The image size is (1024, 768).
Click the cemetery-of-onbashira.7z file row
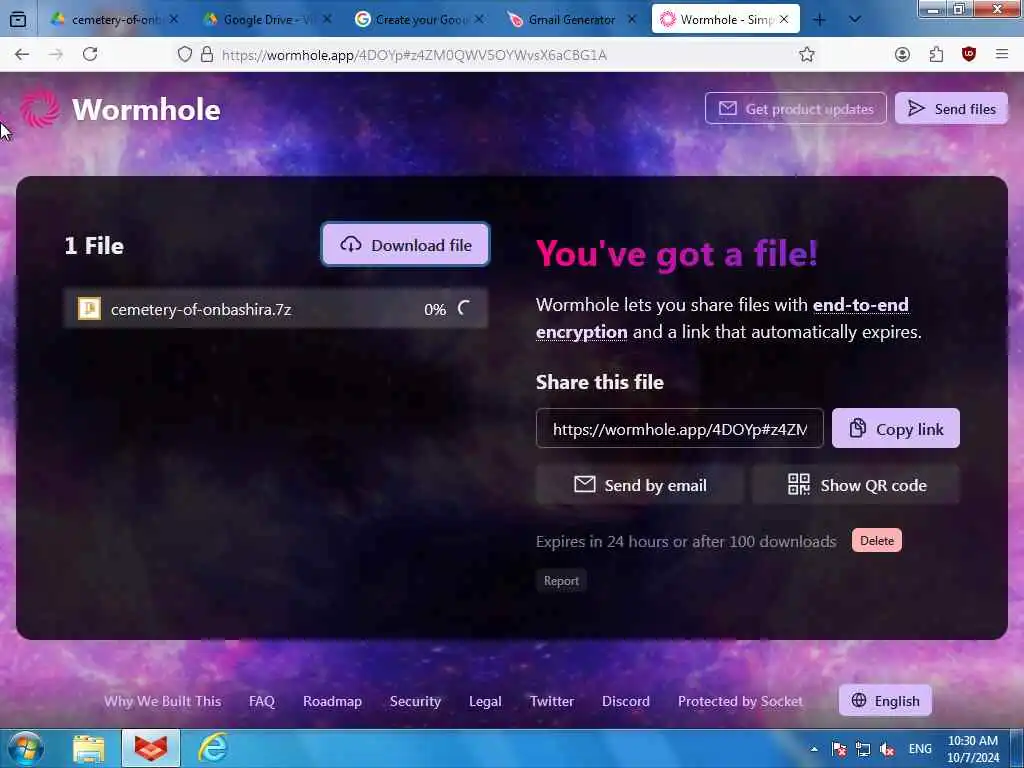tap(276, 308)
